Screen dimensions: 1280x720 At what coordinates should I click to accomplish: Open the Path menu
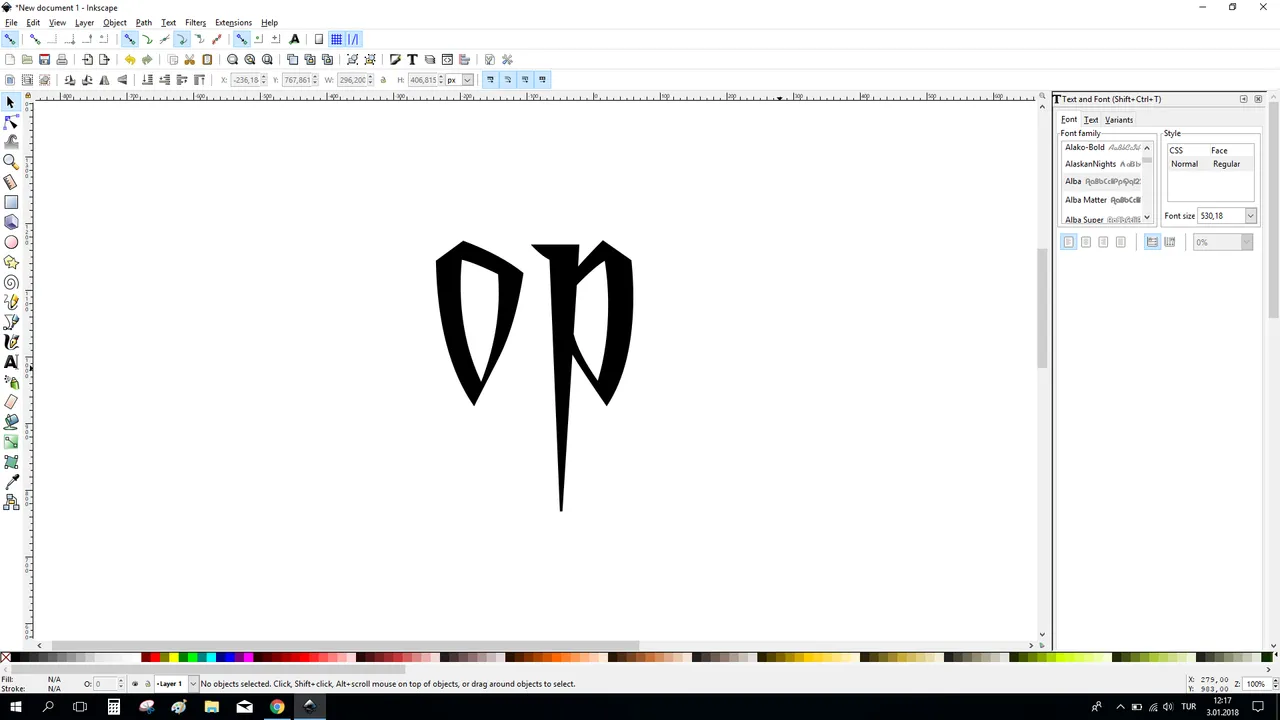(x=144, y=22)
